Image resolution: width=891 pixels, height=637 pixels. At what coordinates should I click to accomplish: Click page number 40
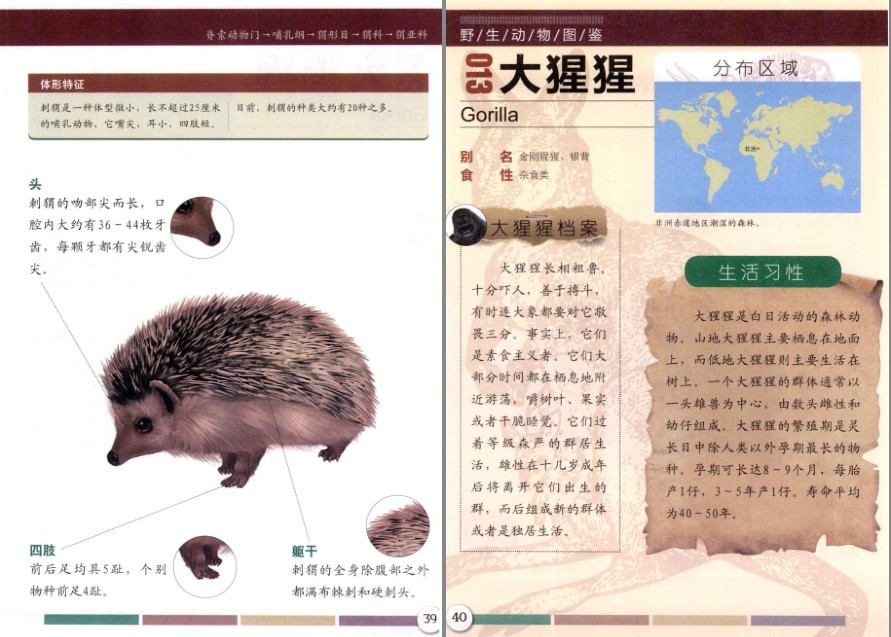459,617
